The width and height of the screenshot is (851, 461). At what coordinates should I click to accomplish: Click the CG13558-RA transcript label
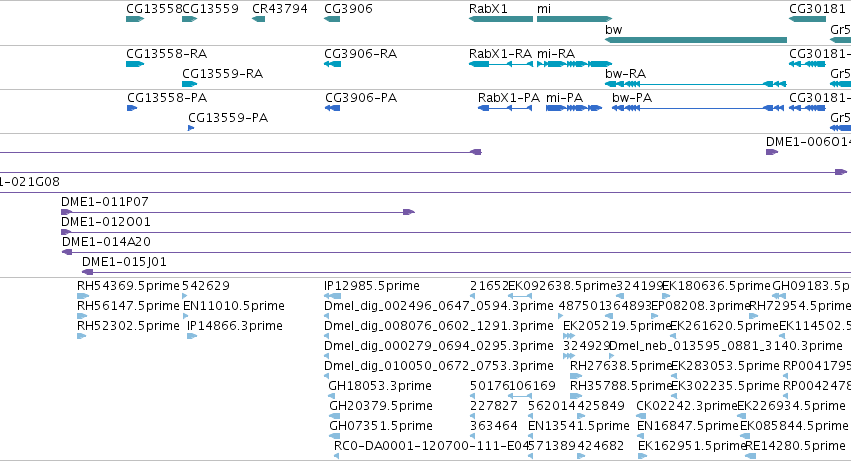coord(167,54)
